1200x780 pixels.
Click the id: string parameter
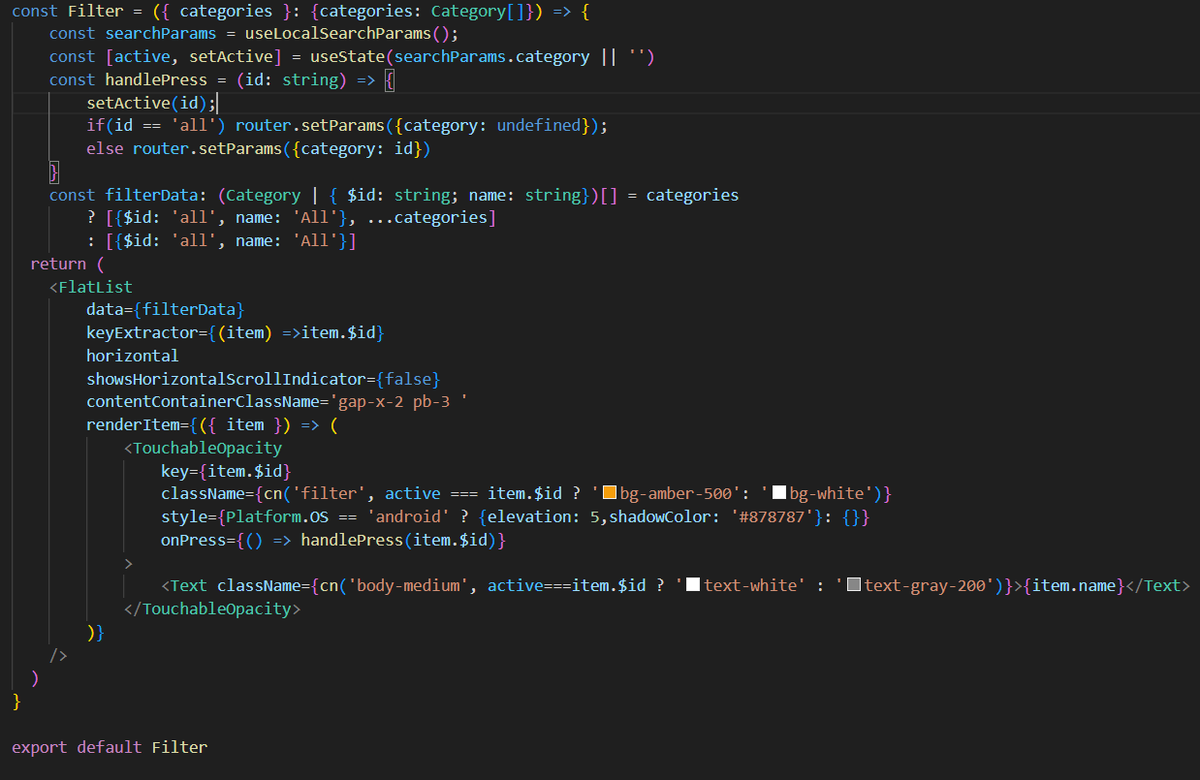tap(291, 79)
